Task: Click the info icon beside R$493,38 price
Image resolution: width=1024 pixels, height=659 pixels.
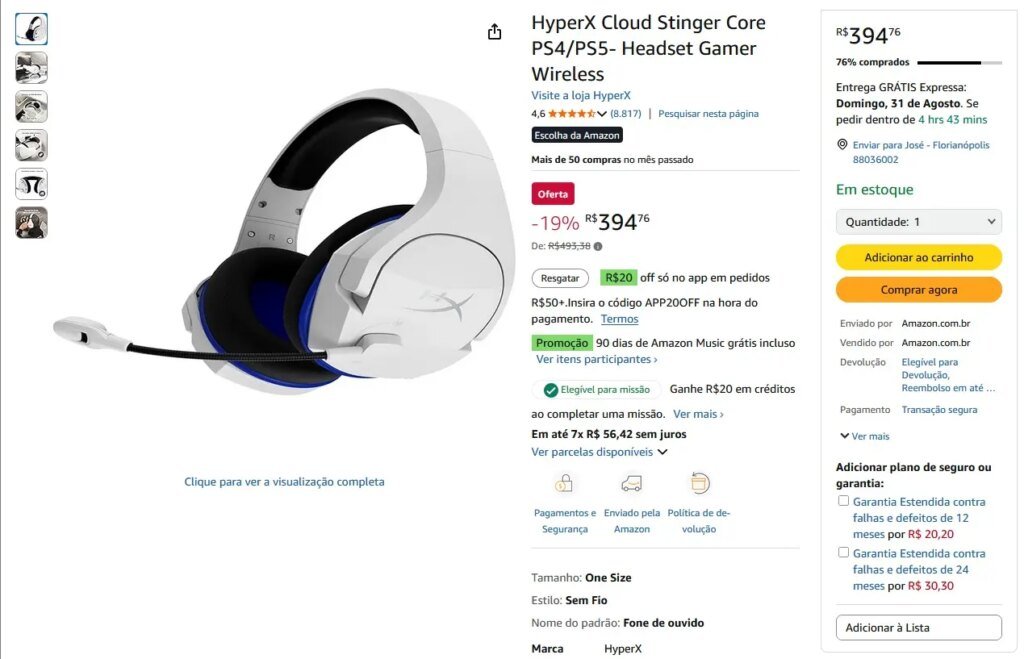Action: click(x=598, y=246)
